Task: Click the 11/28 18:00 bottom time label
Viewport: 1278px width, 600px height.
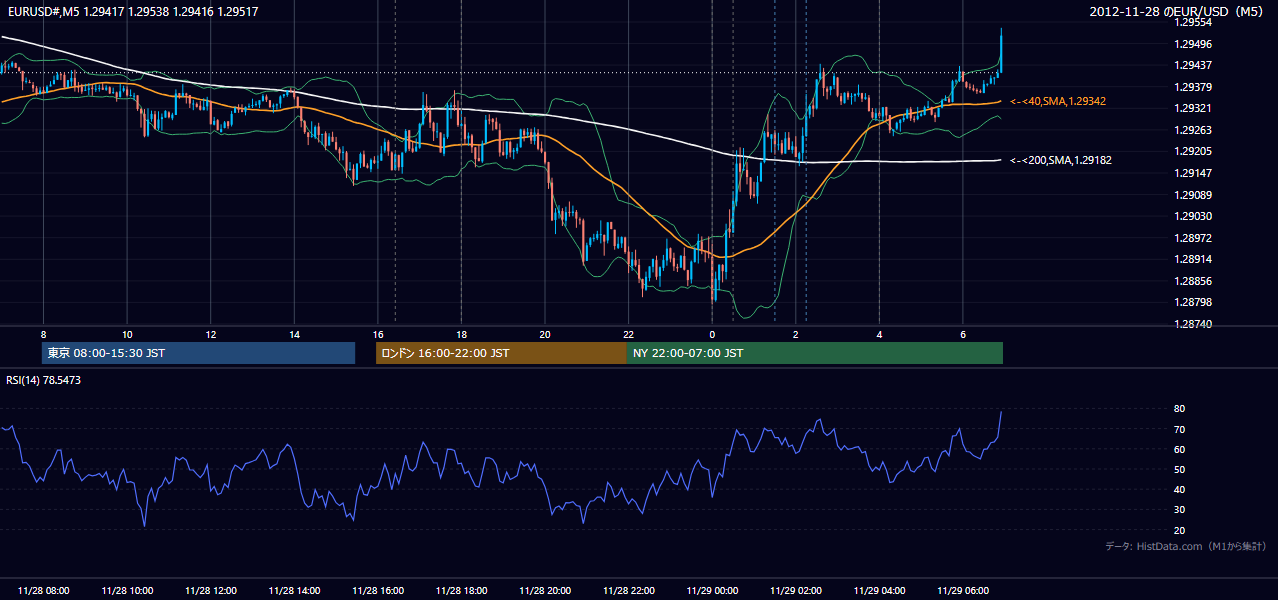Action: coord(461,591)
